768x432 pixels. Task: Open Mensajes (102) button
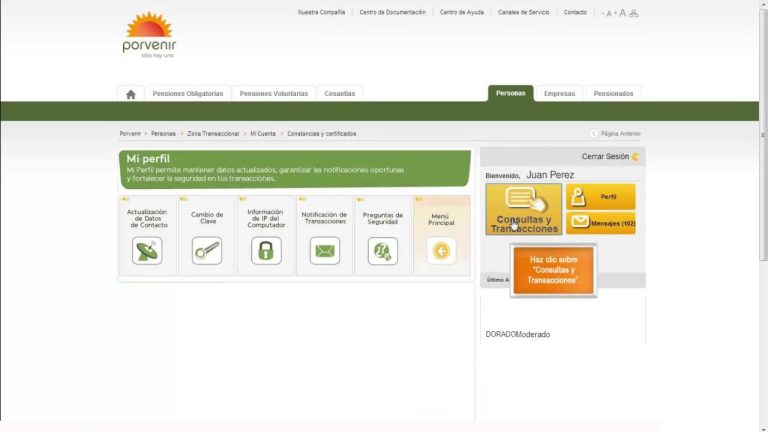click(601, 223)
